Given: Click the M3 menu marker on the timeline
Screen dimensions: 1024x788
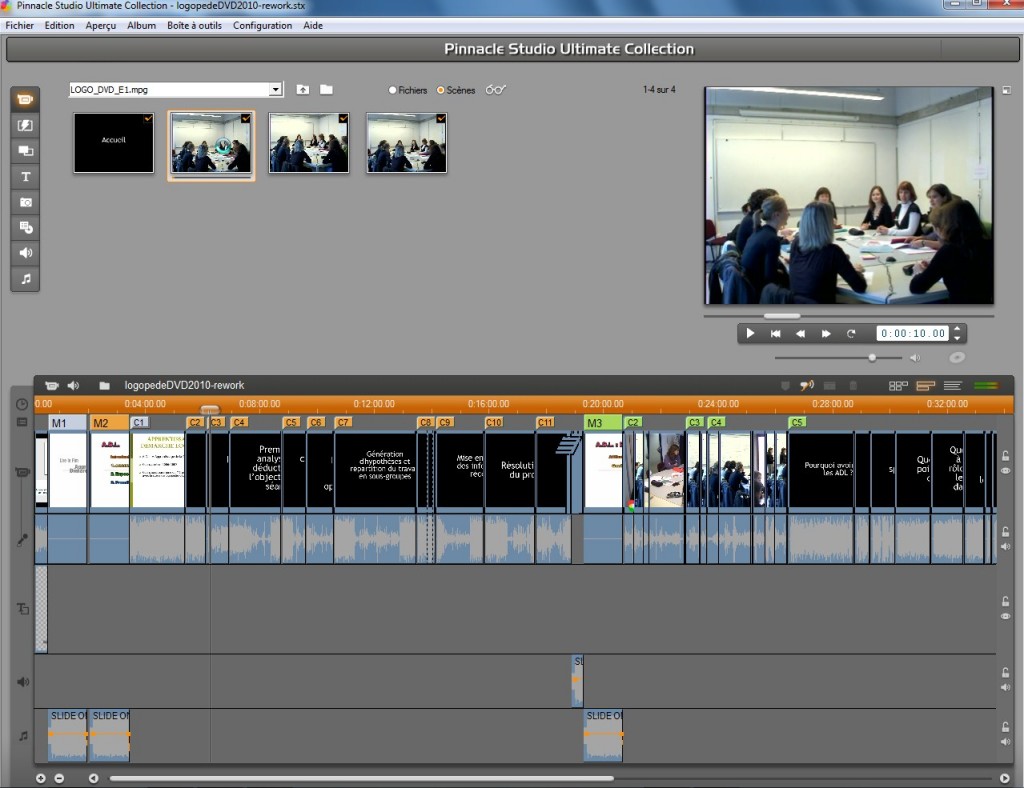Looking at the screenshot, I should pyautogui.click(x=597, y=423).
